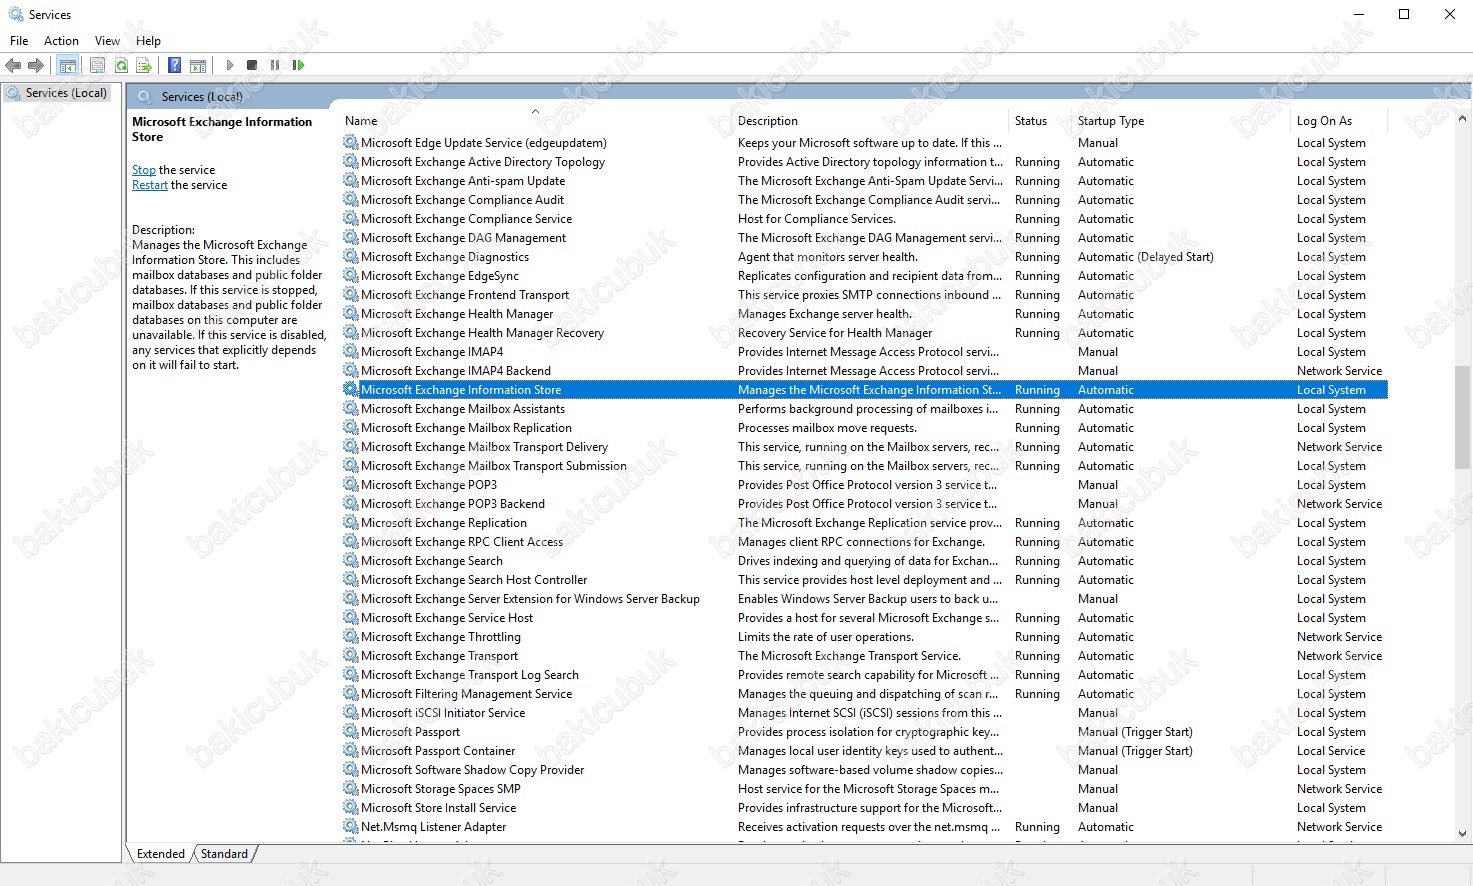Screen dimensions: 1473x886
Task: Click the Start Service play icon
Action: (230, 66)
